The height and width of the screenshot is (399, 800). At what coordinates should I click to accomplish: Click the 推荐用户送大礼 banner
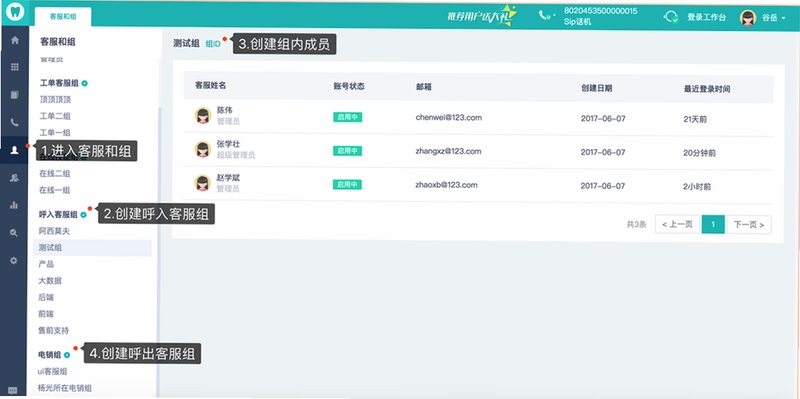coord(482,15)
